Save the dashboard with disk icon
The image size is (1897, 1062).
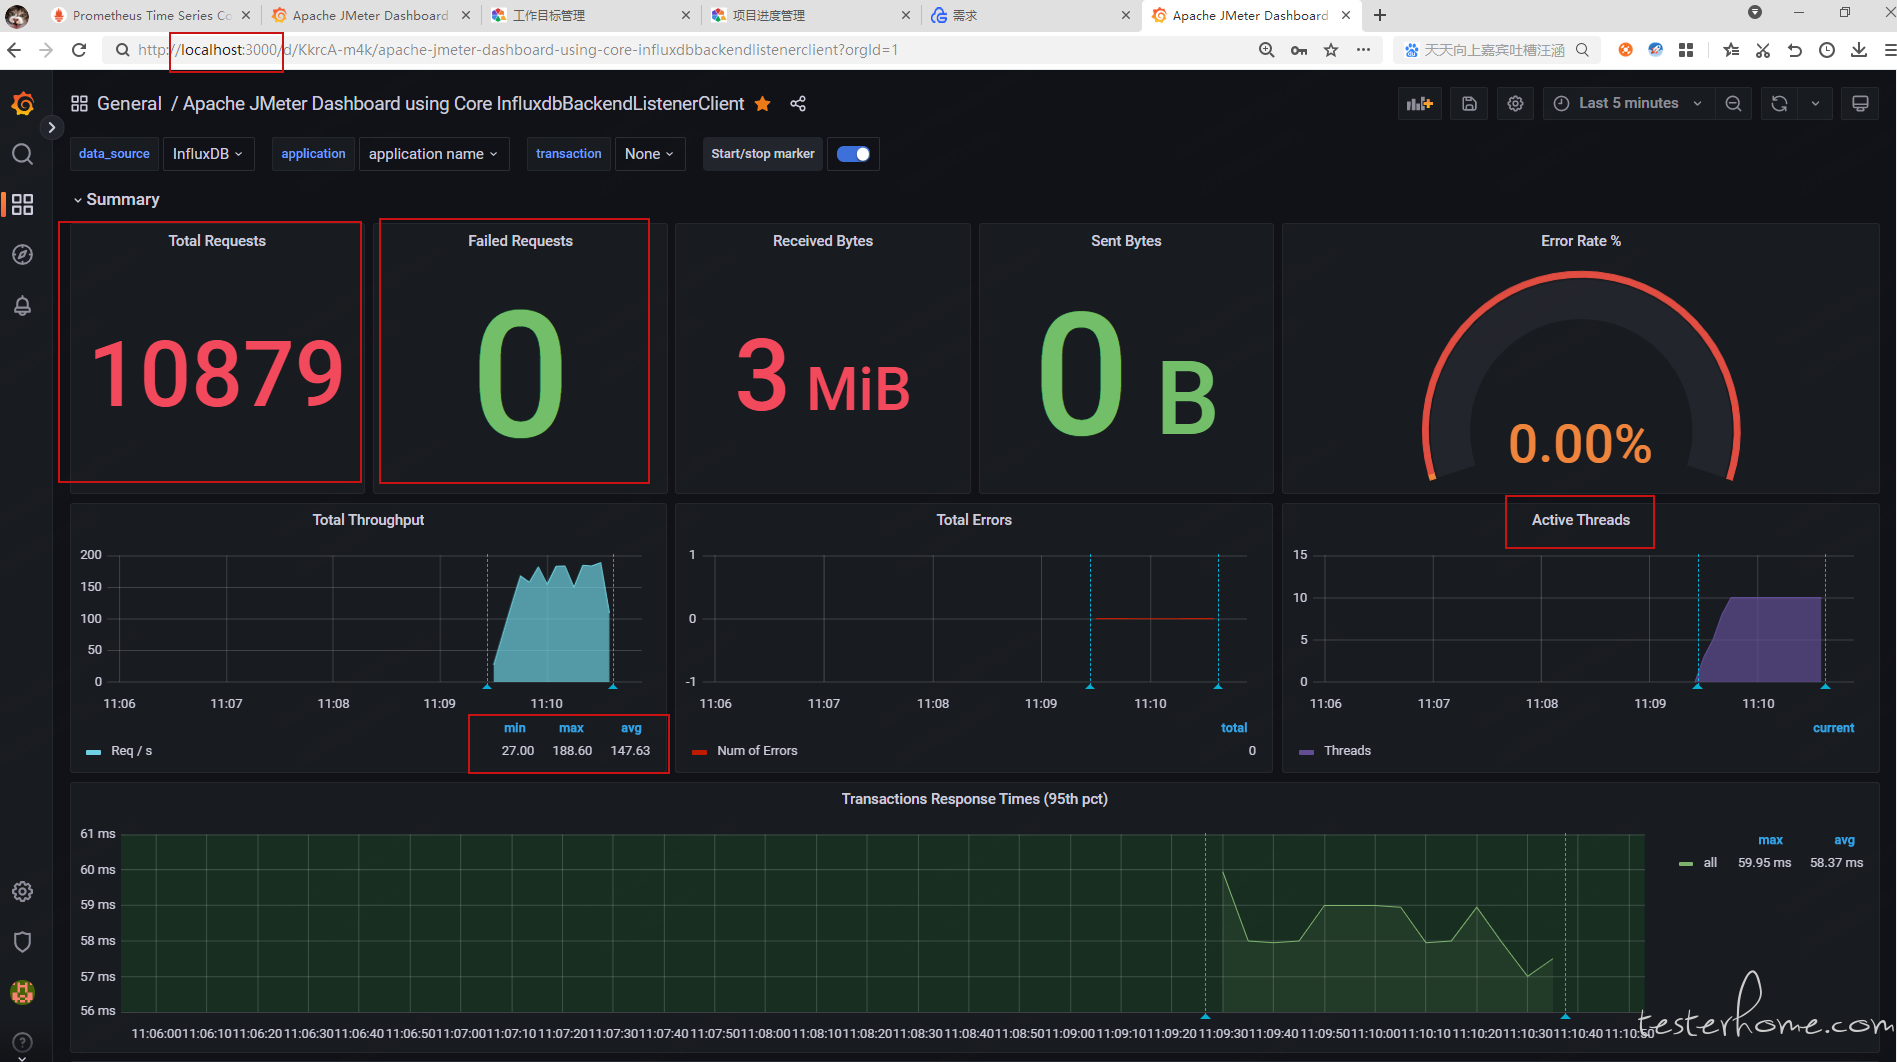(x=1469, y=104)
